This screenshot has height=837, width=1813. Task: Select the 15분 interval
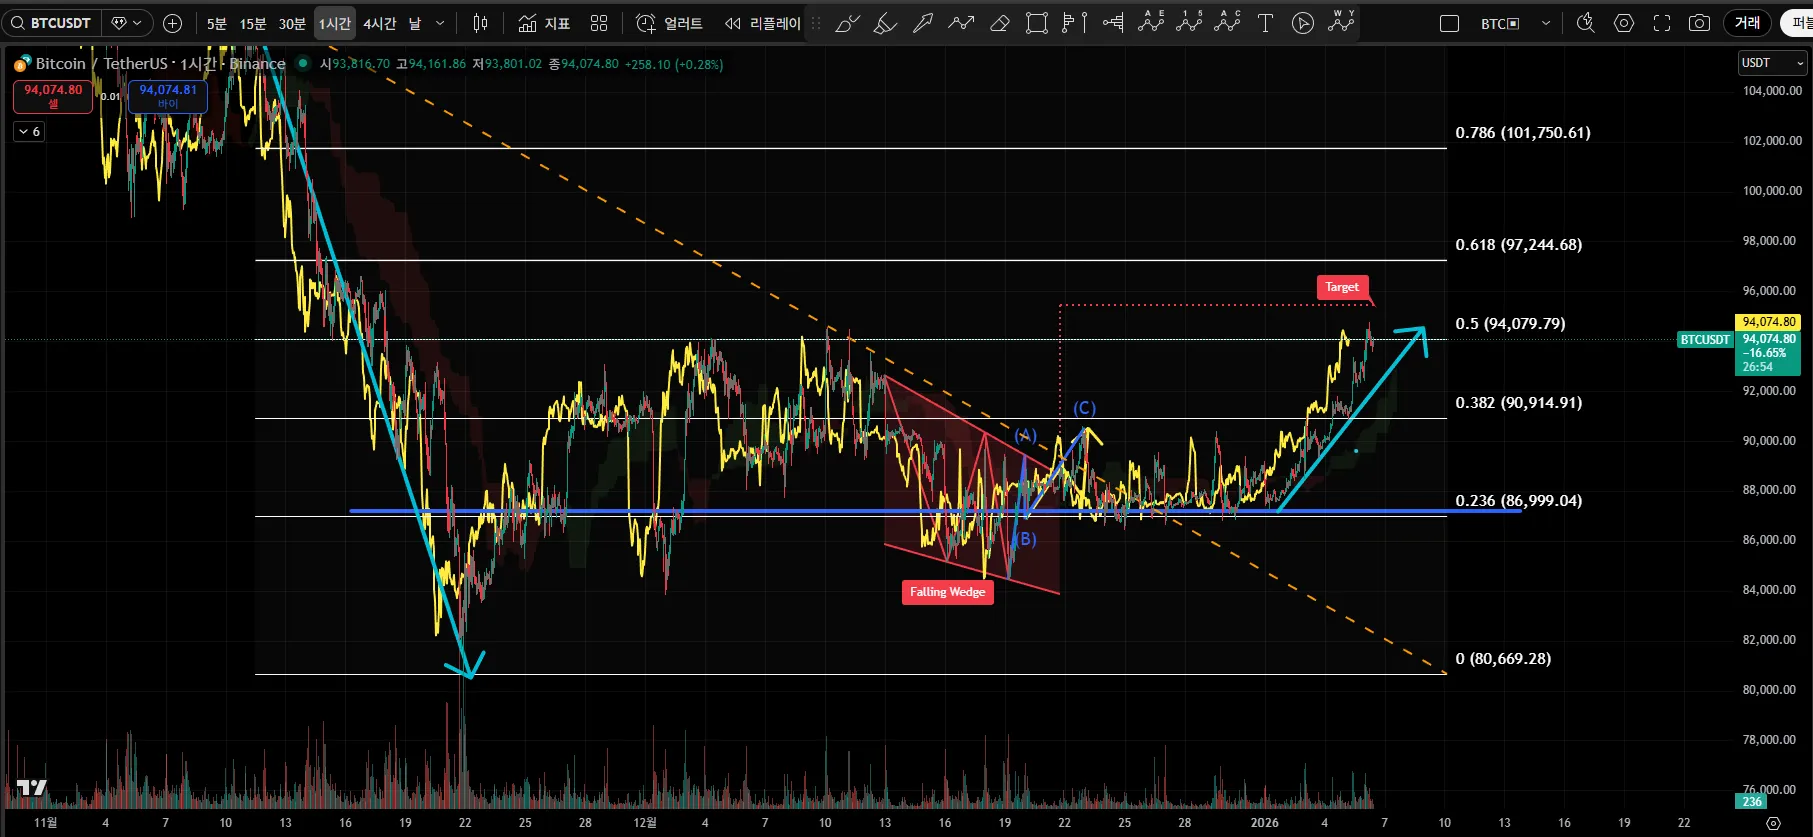[x=252, y=23]
